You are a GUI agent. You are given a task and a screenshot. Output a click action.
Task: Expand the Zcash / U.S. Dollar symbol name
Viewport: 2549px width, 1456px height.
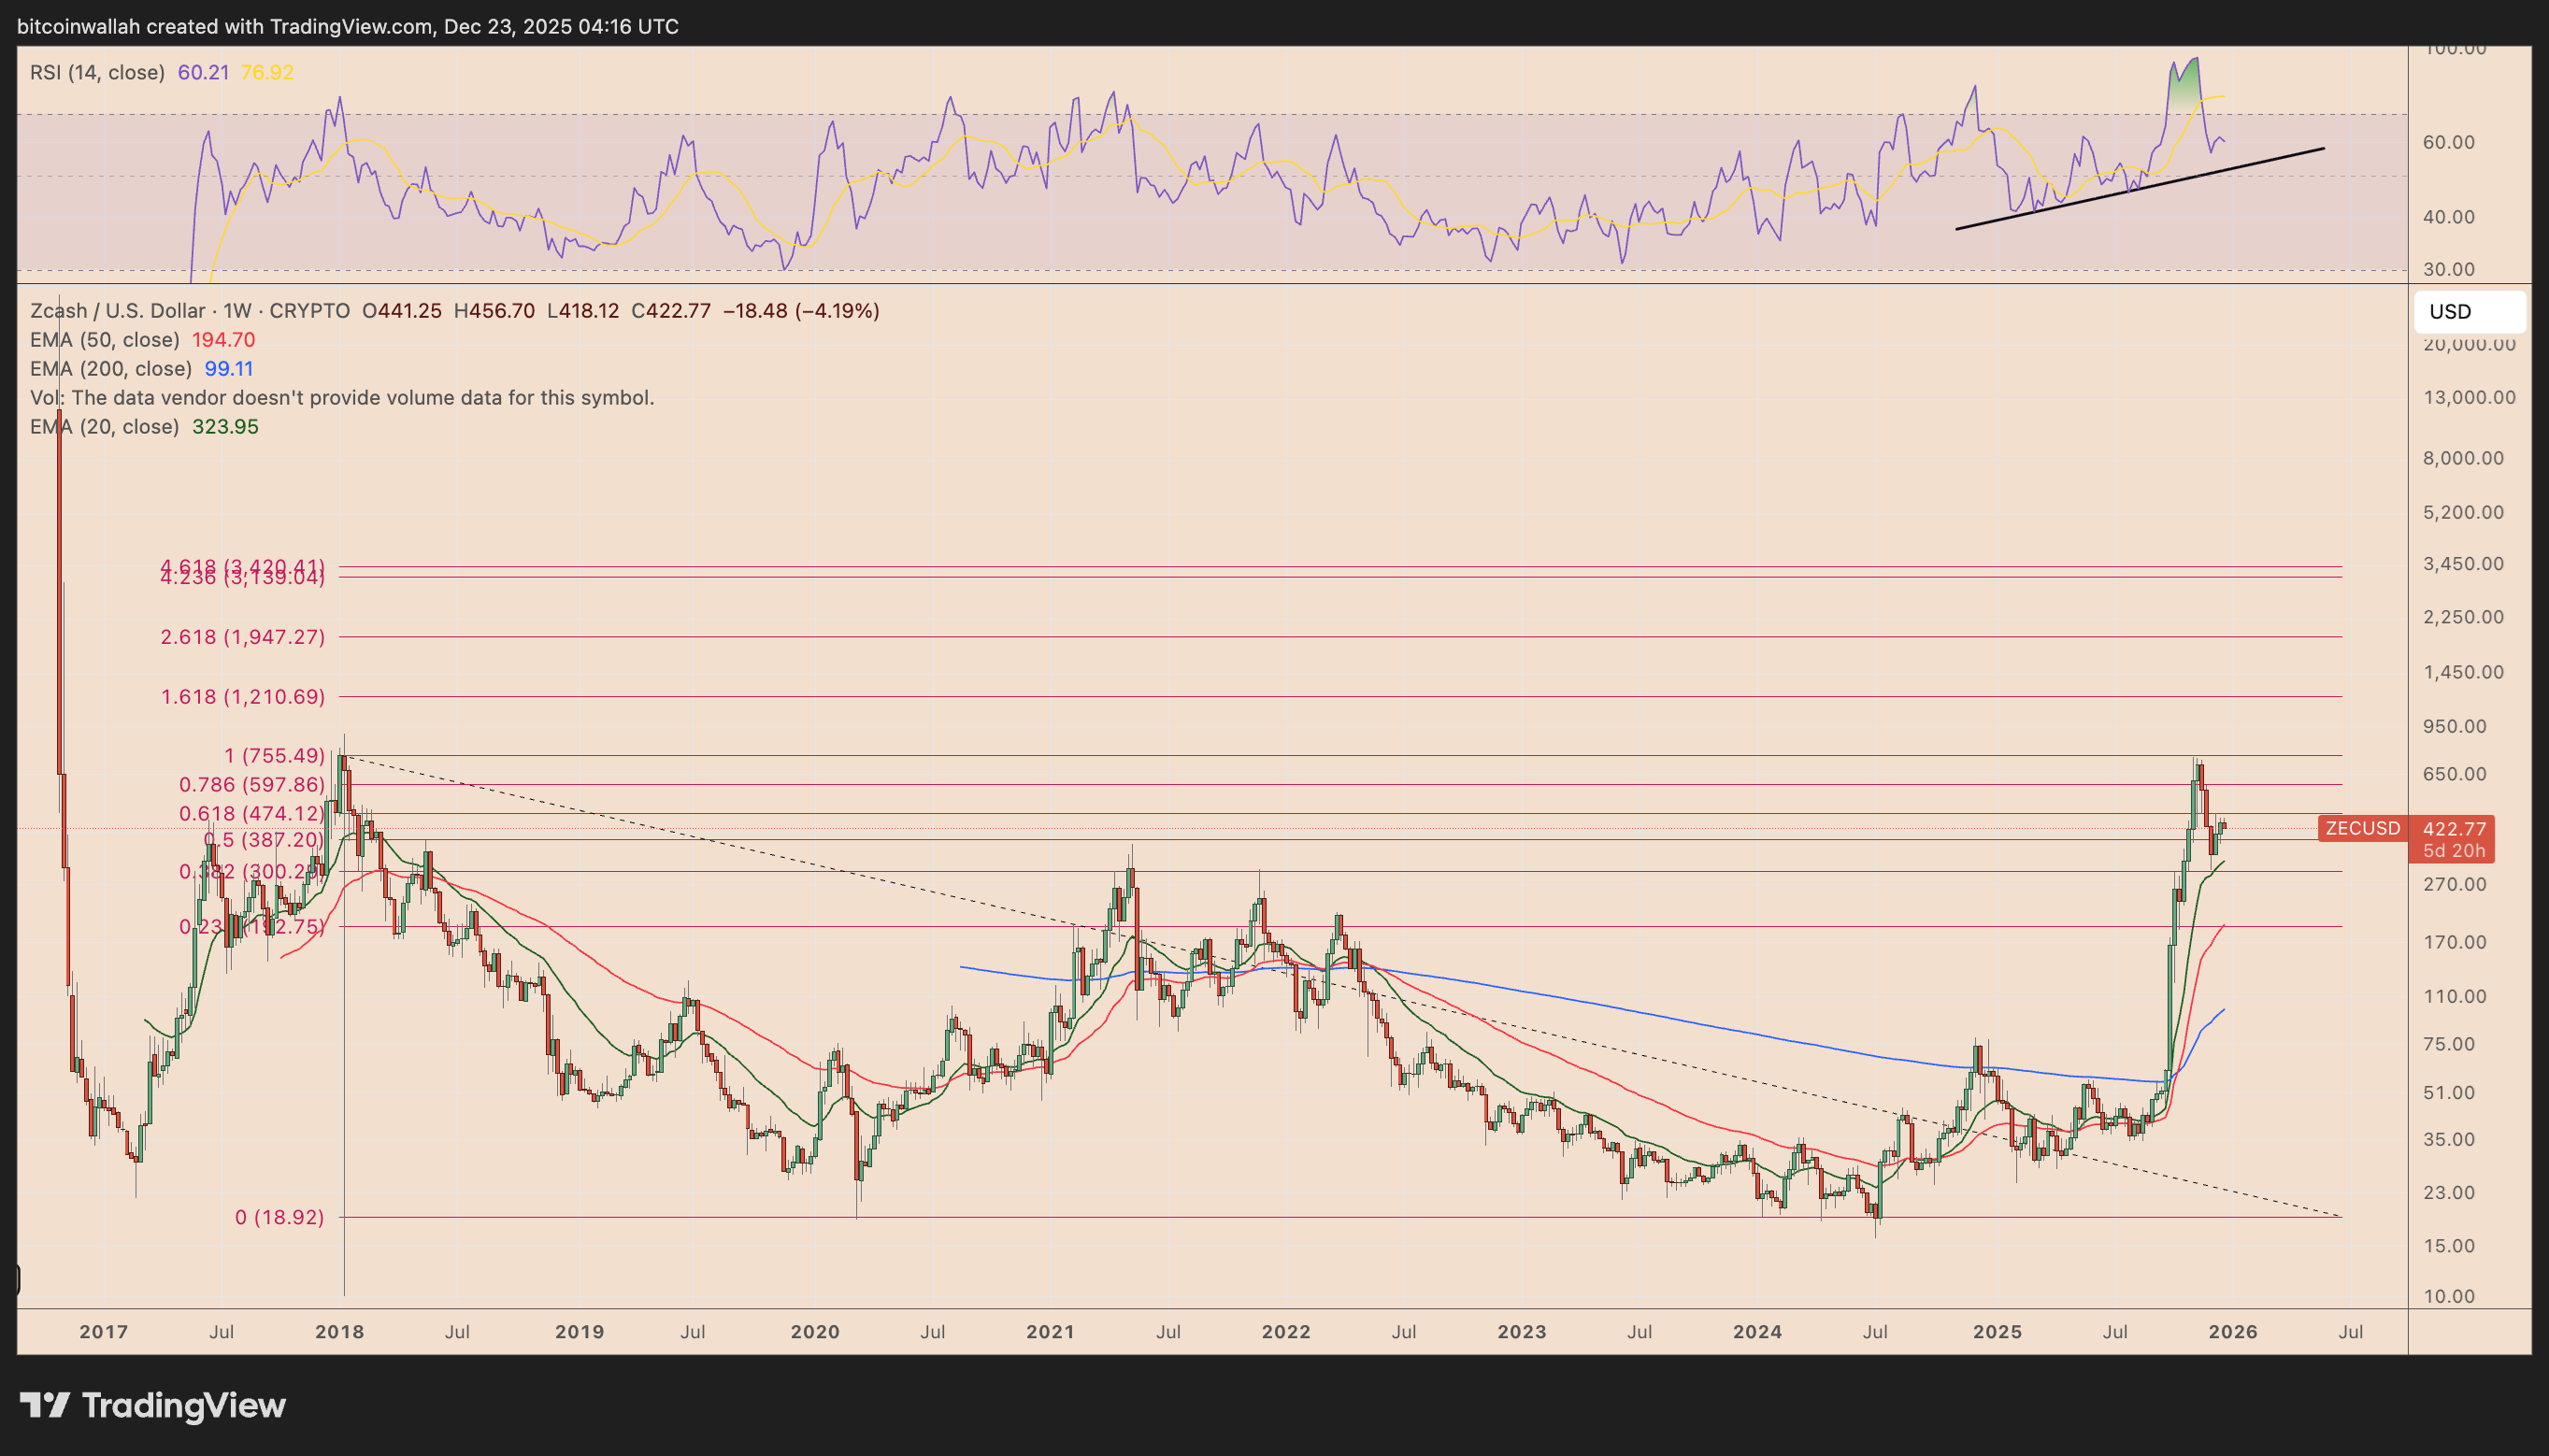(x=118, y=310)
